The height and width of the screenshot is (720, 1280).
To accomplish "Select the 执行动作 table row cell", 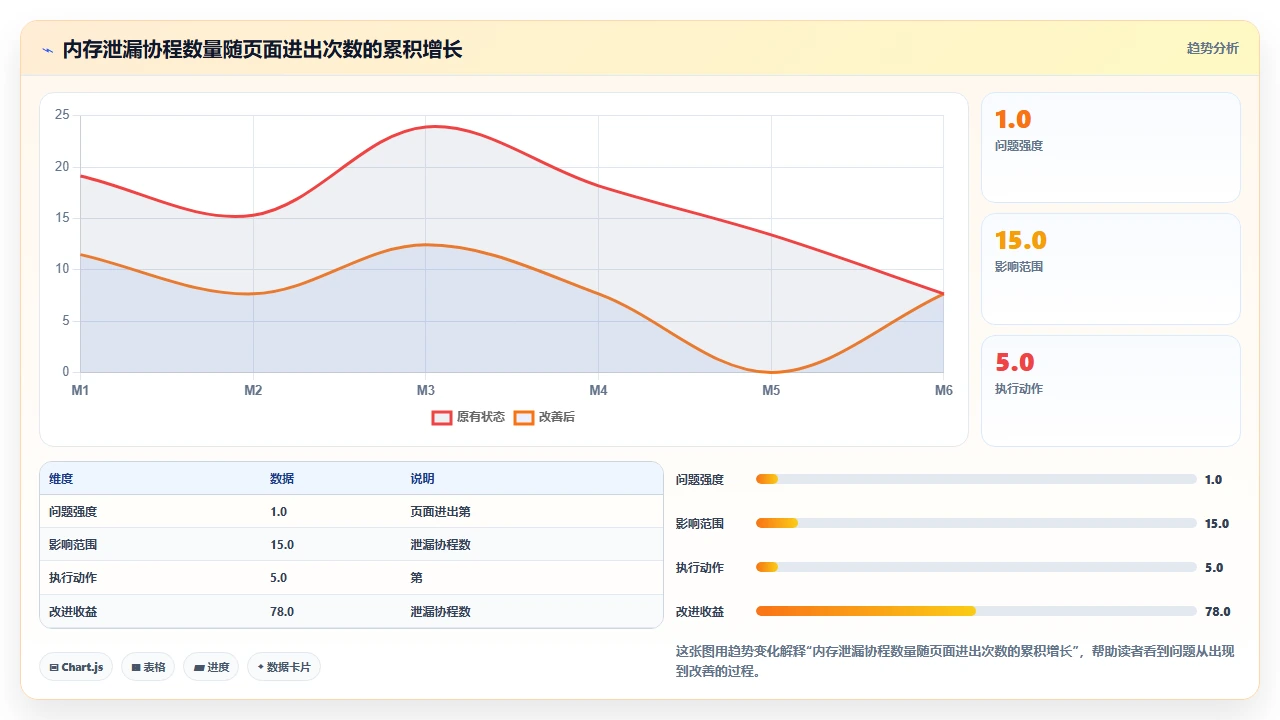I will 73,577.
